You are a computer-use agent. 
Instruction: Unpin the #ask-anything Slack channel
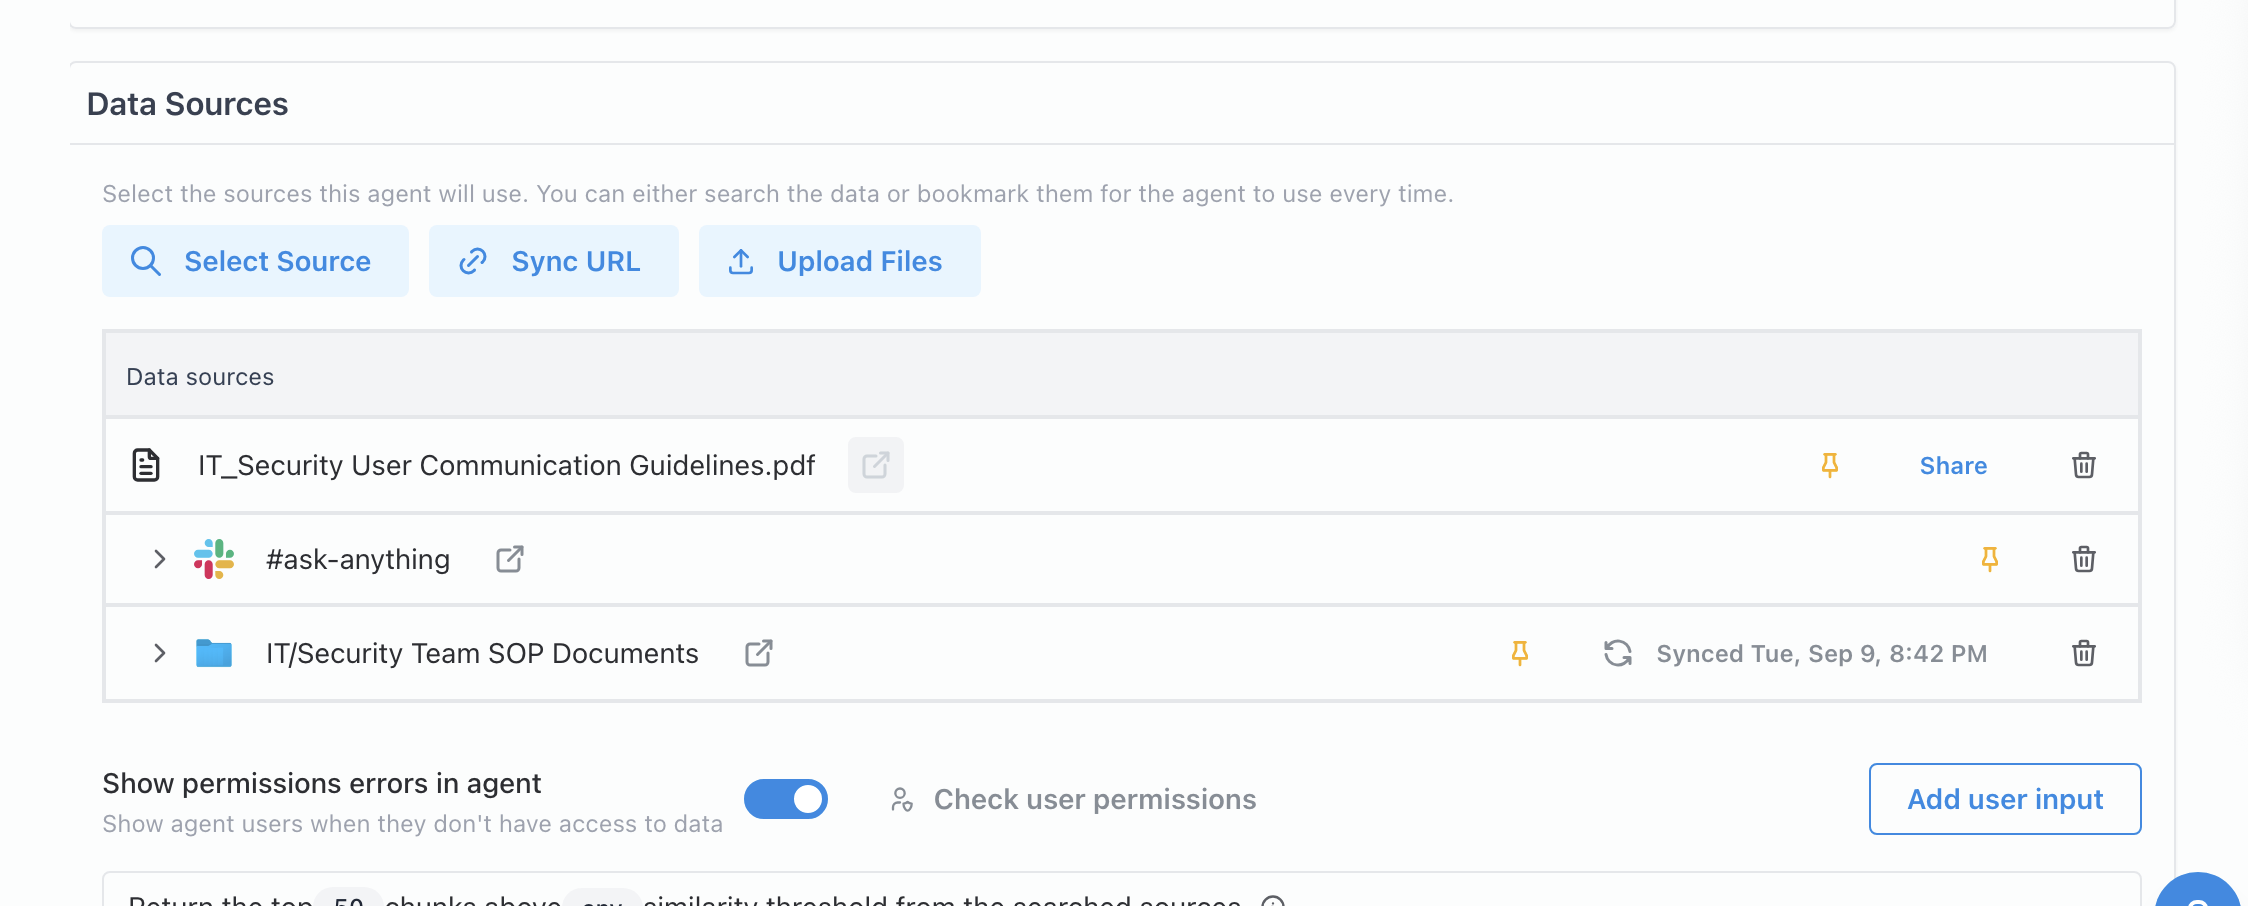click(1989, 559)
